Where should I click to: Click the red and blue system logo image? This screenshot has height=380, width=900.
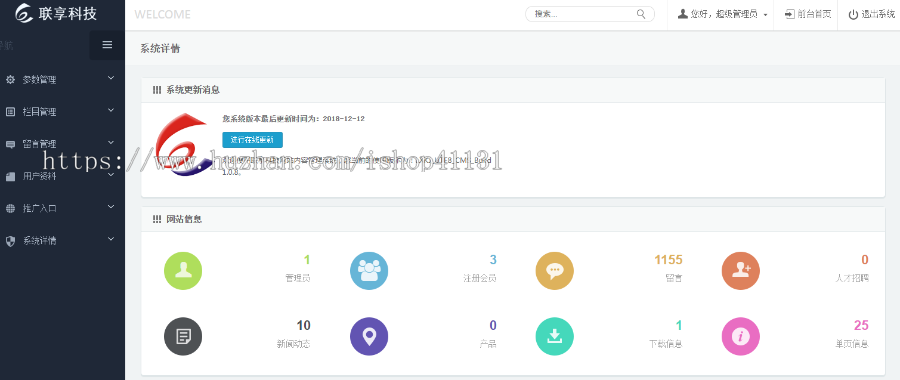click(185, 145)
